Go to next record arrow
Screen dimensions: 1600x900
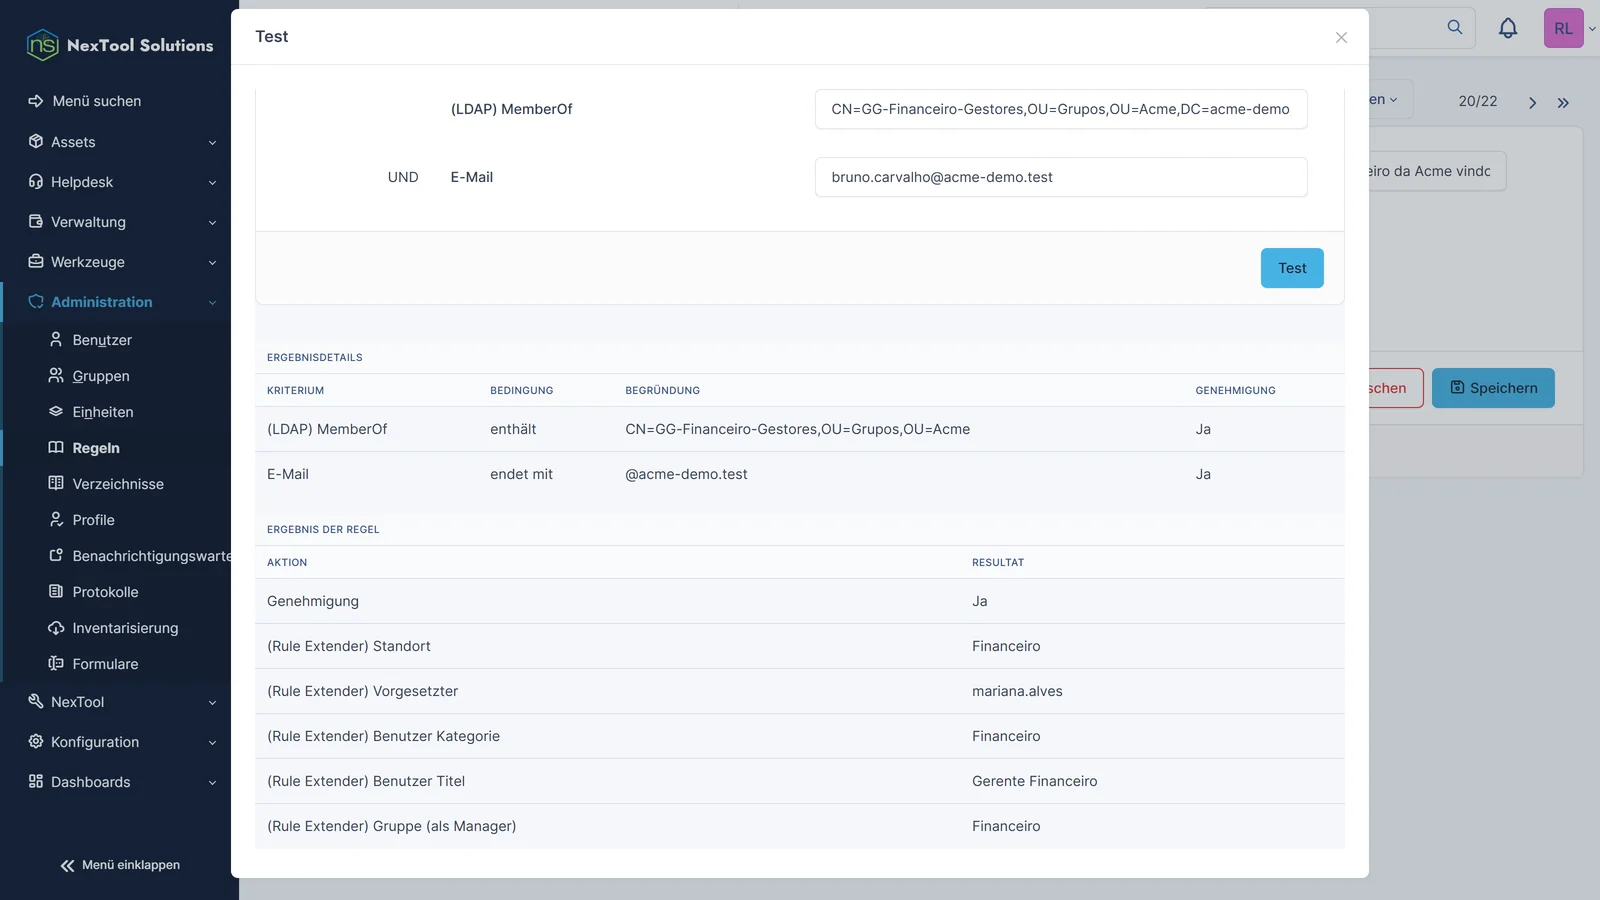pos(1532,102)
